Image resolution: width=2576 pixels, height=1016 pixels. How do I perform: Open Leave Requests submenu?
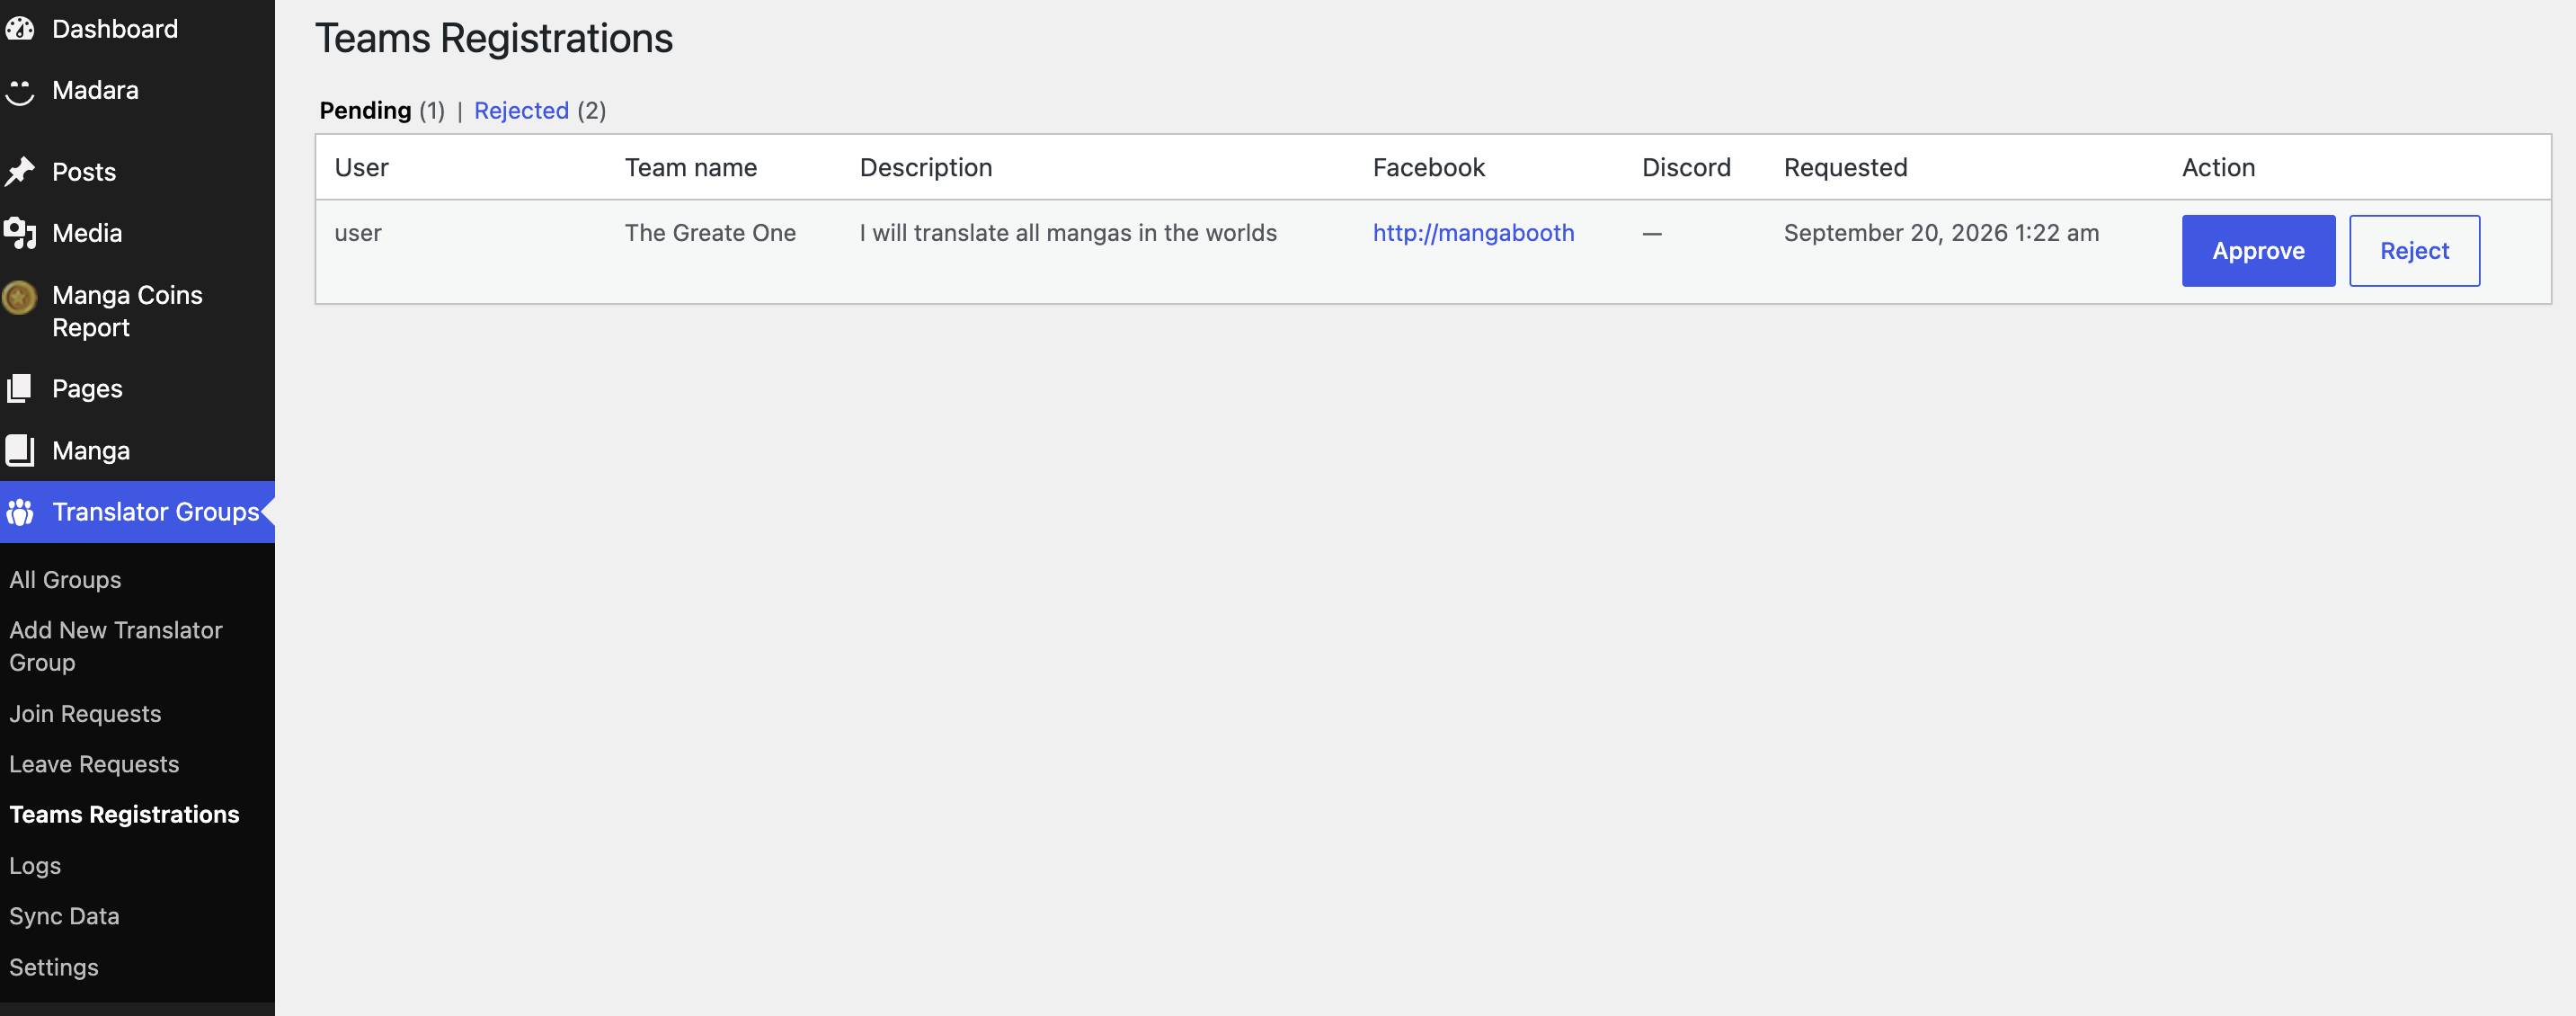(x=94, y=765)
